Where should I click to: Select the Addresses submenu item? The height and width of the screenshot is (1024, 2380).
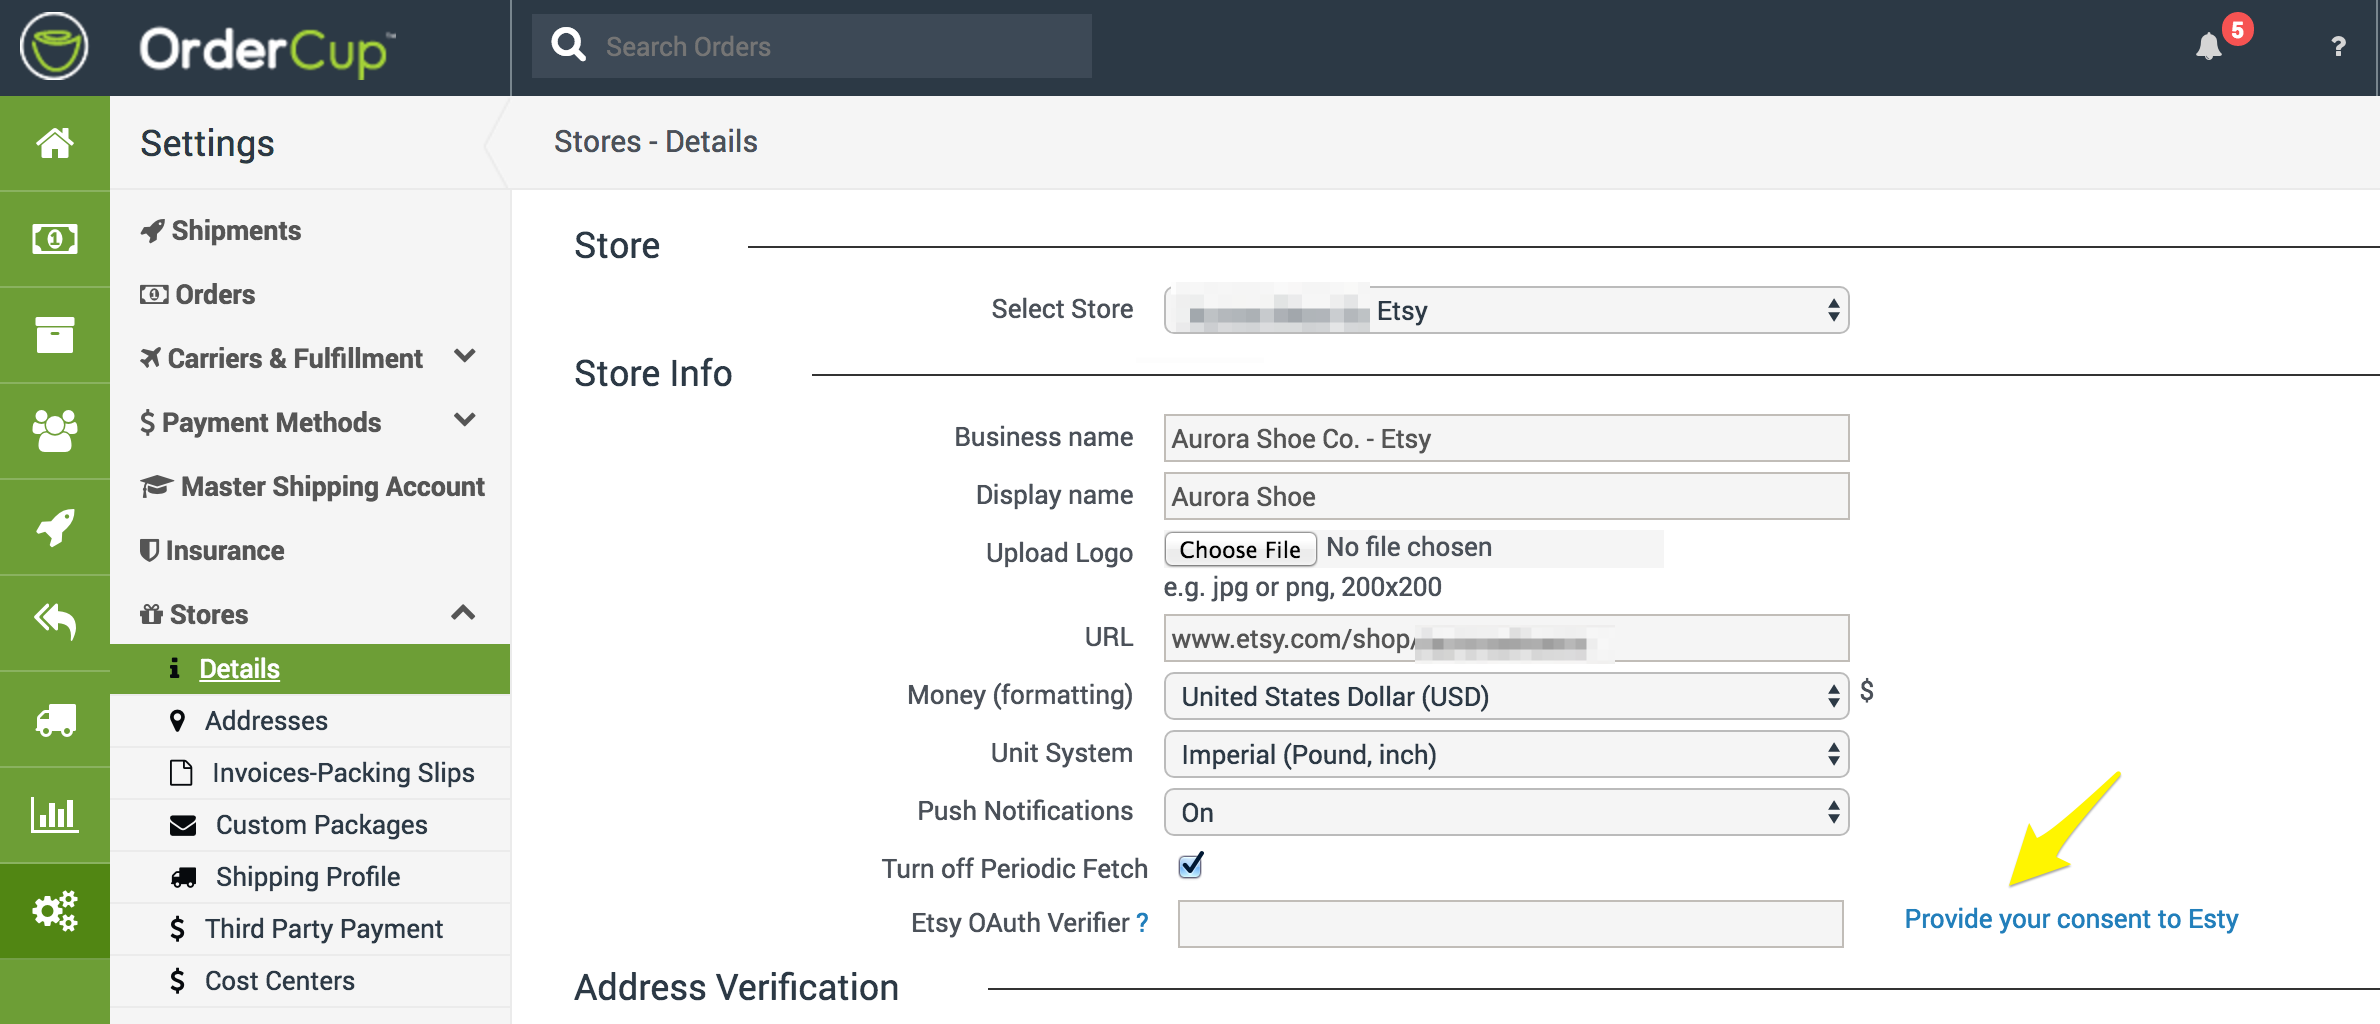[310, 720]
